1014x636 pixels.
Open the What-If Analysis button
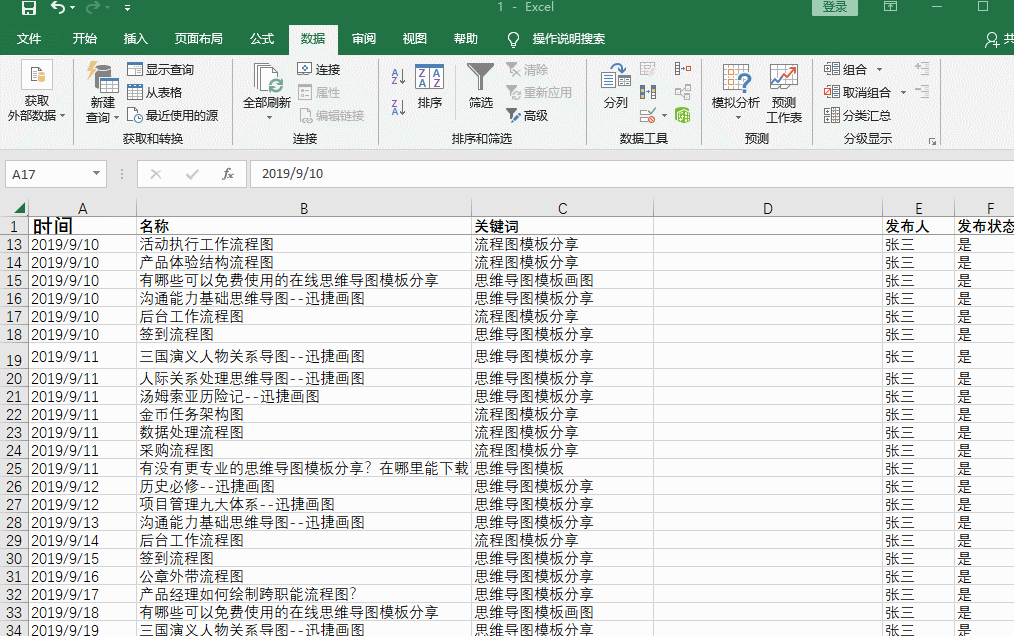pyautogui.click(x=736, y=91)
